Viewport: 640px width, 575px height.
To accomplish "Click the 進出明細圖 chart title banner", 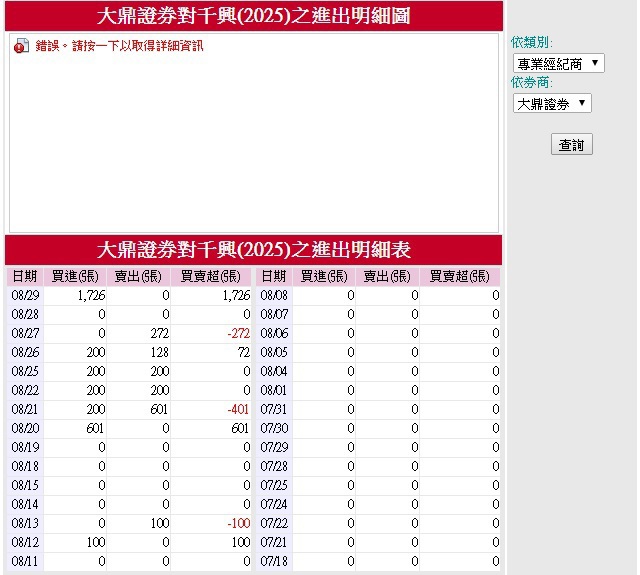I will [x=253, y=16].
